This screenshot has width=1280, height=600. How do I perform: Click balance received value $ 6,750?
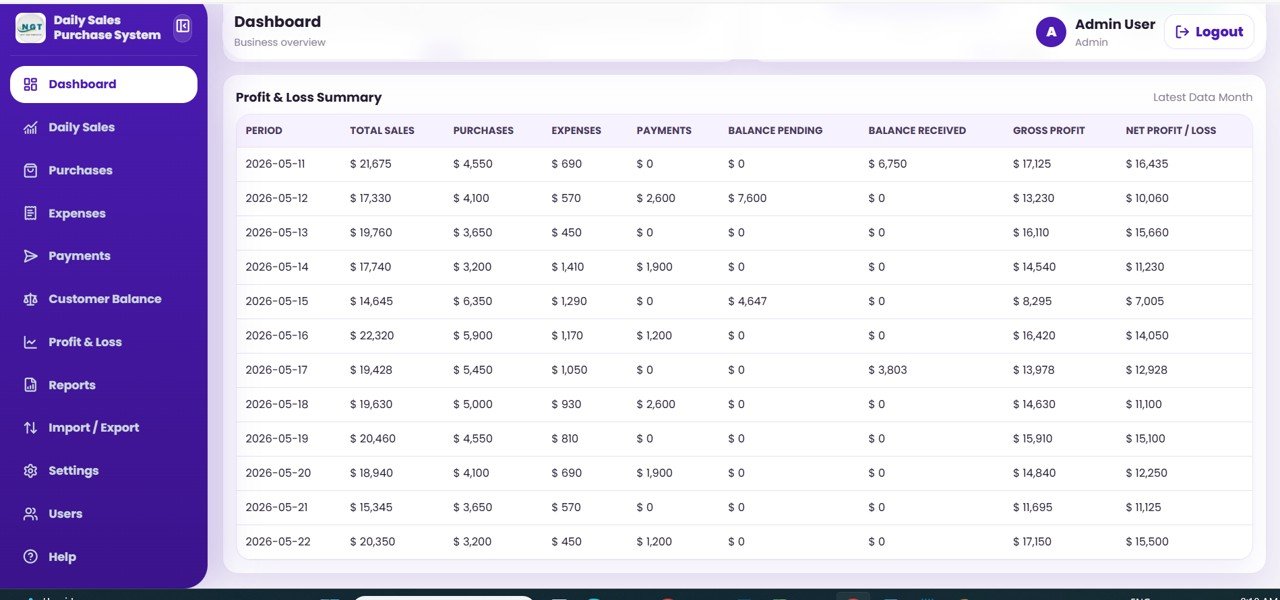coord(888,164)
